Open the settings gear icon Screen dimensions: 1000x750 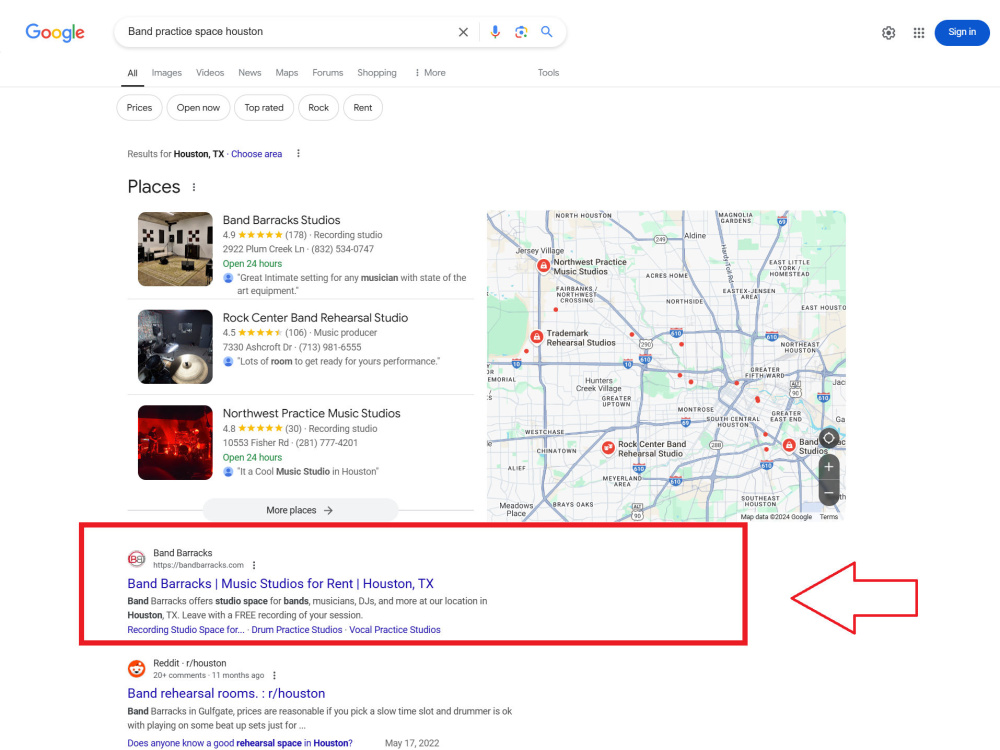pyautogui.click(x=888, y=33)
